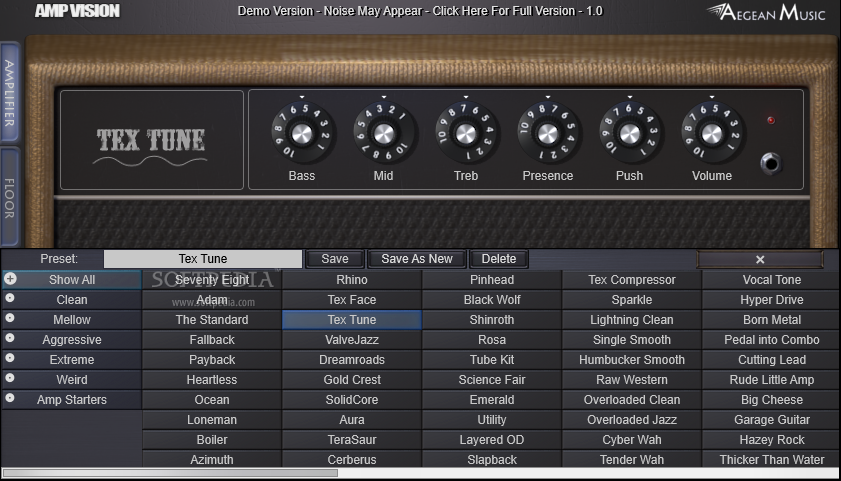Select the Boiler preset
841x481 pixels.
(x=212, y=440)
